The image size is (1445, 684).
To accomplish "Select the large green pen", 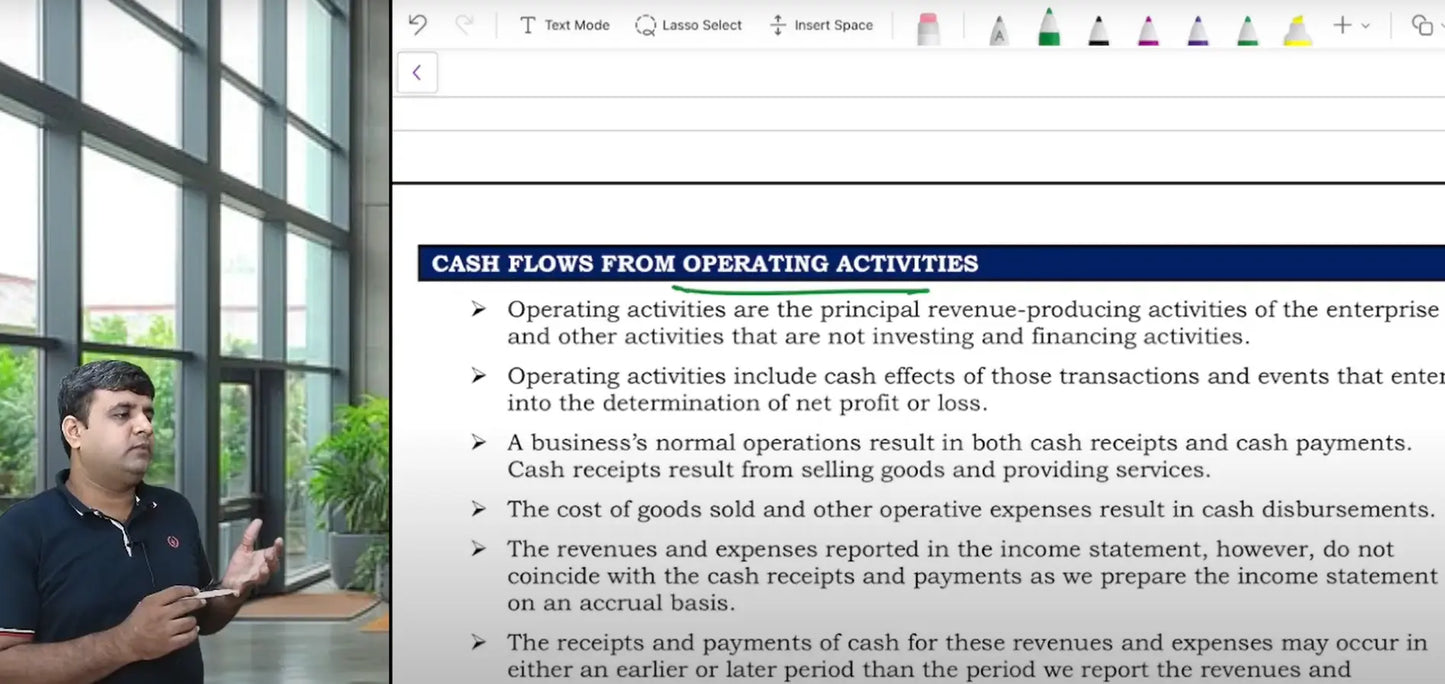I will [x=1048, y=27].
